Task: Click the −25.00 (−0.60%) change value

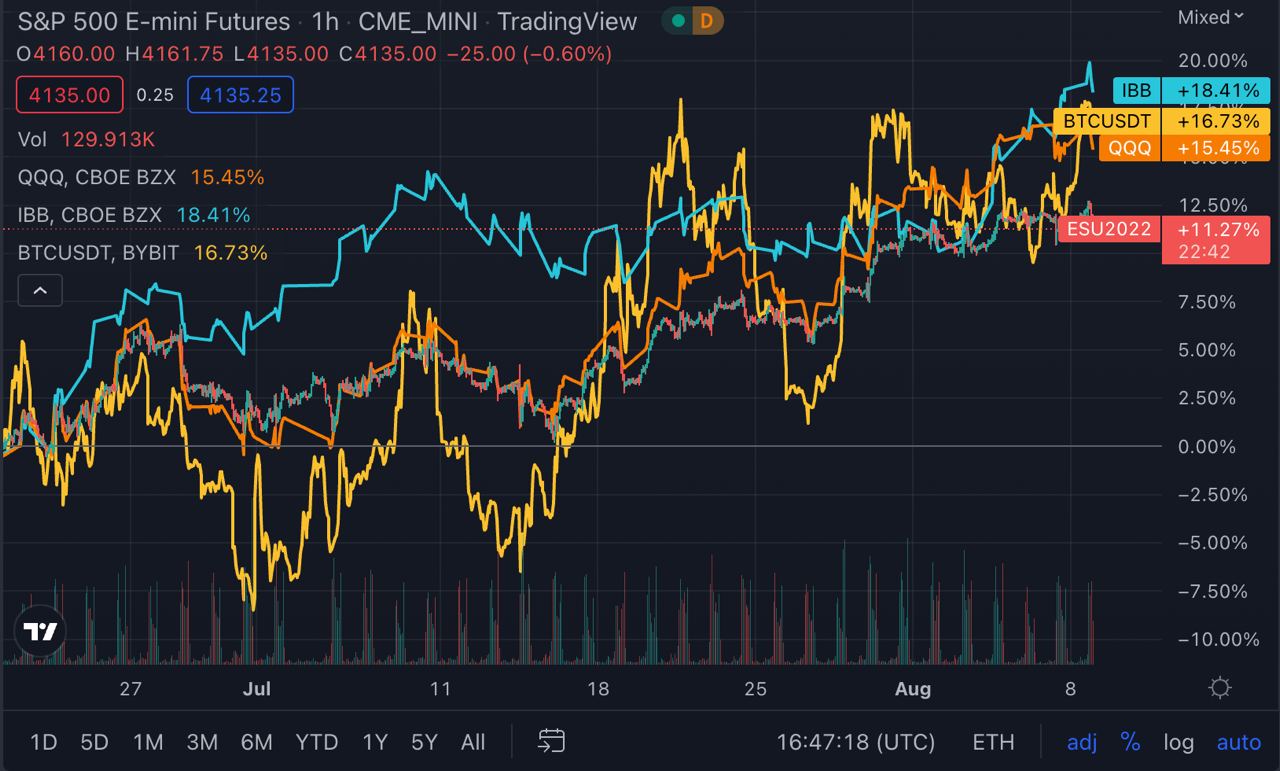Action: pyautogui.click(x=529, y=54)
